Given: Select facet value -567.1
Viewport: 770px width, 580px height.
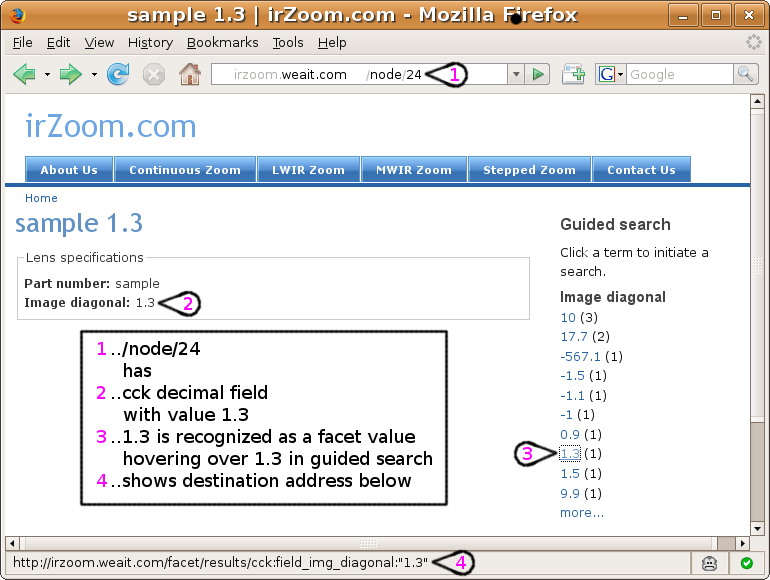Looking at the screenshot, I should point(580,356).
